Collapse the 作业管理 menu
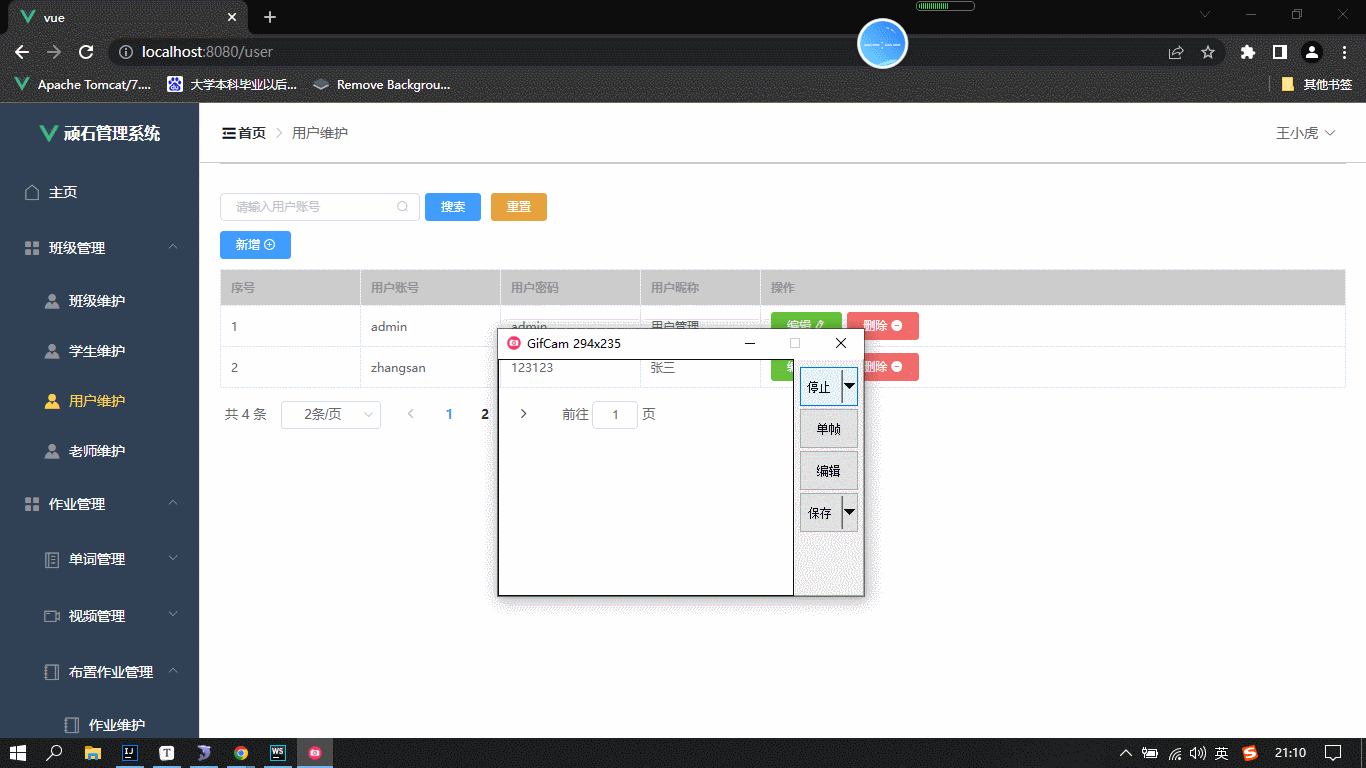The image size is (1366, 768). pyautogui.click(x=100, y=504)
